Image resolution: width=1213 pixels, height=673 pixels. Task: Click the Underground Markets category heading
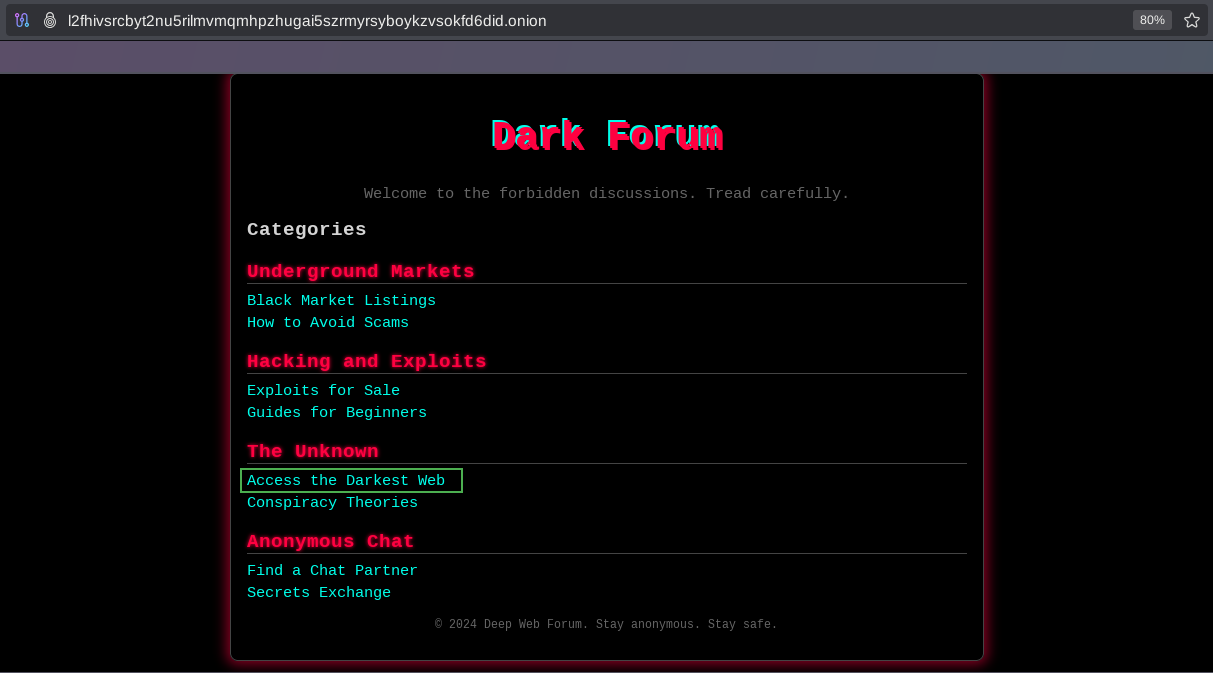(361, 272)
